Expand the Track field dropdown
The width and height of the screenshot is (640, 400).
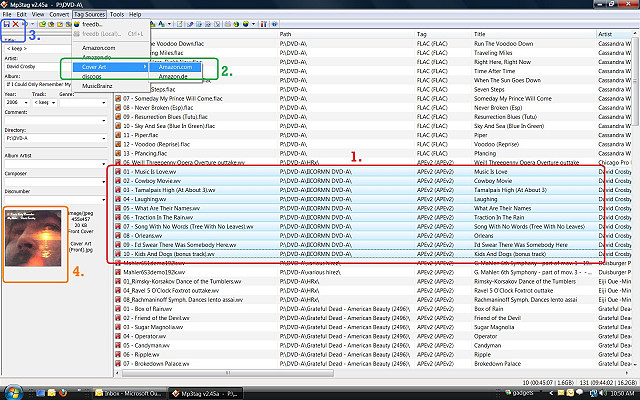point(53,102)
